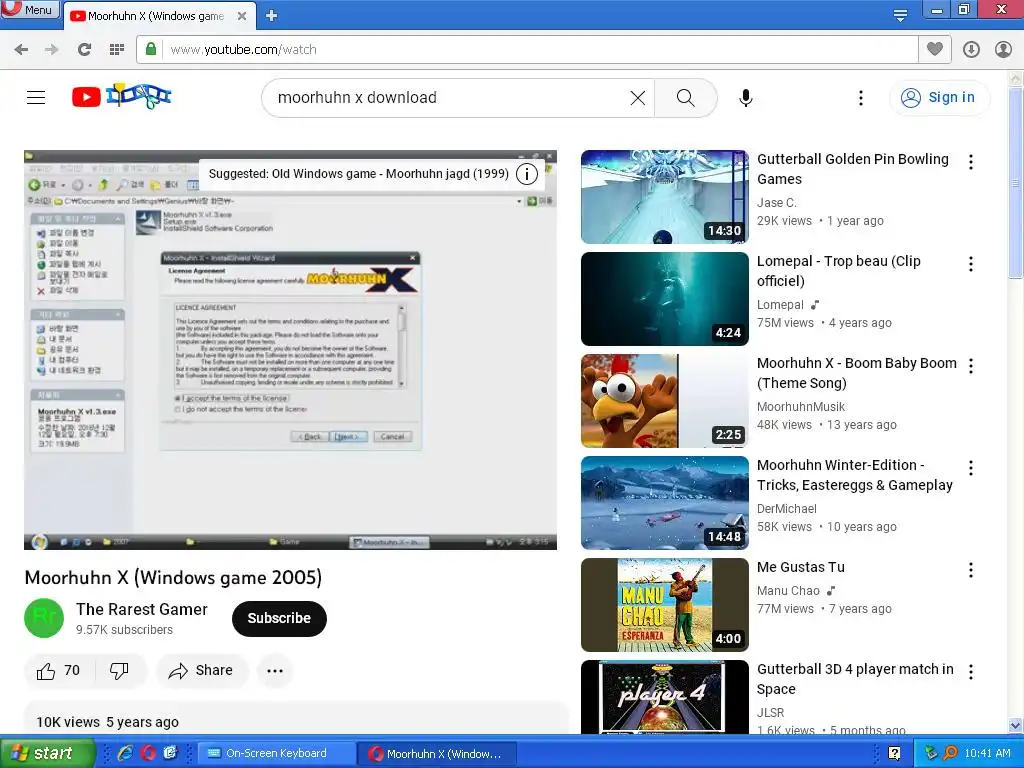Switch to Moorhuhn X taskbar window
The width and height of the screenshot is (1024, 768).
tap(438, 754)
